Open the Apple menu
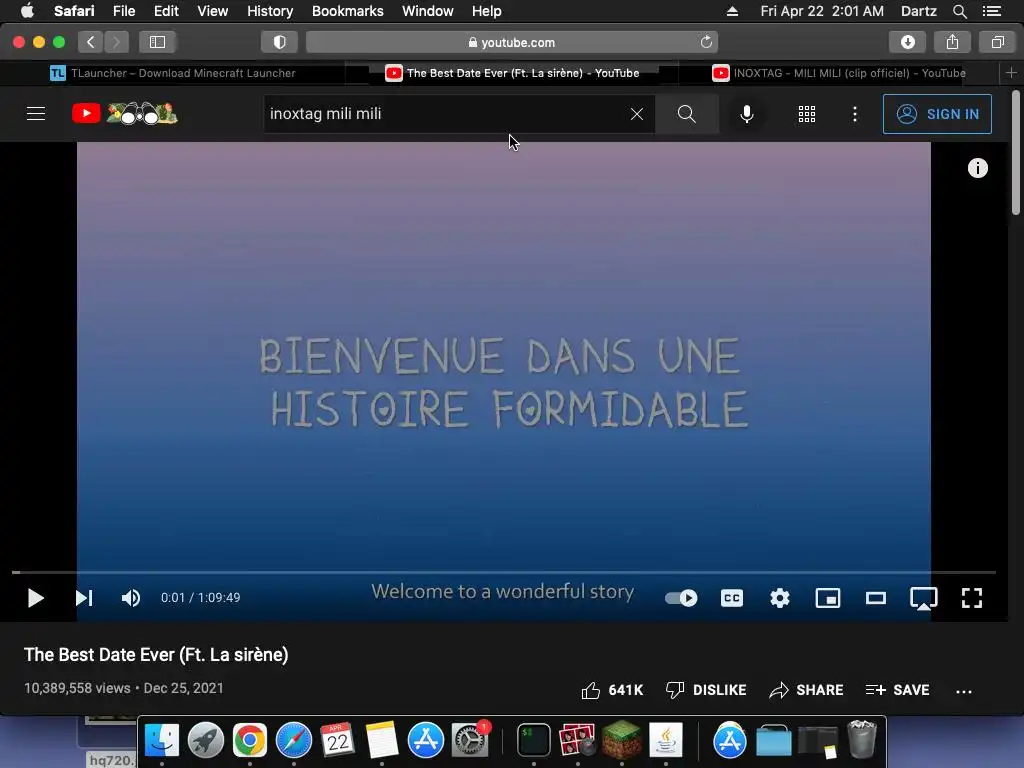 (x=27, y=11)
